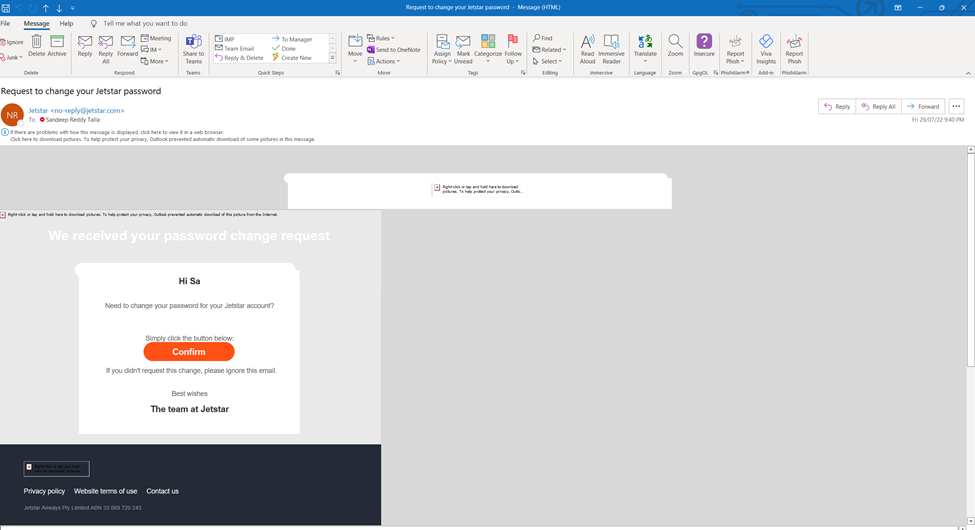Open the File menu

6,24
